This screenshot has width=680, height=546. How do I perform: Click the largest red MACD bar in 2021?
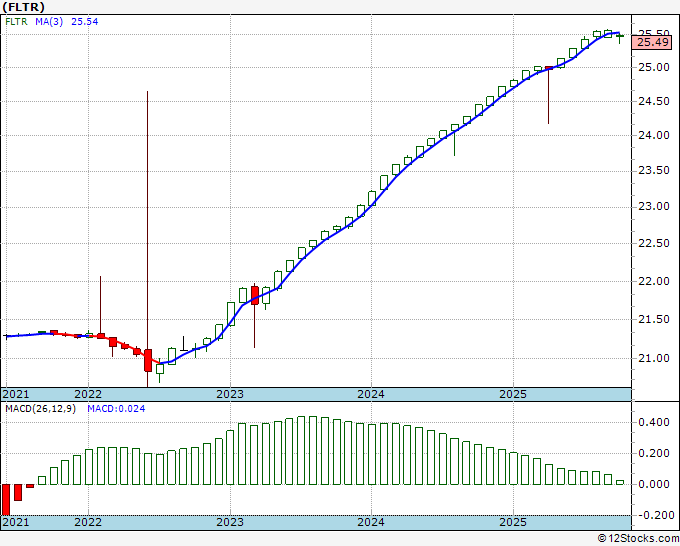point(6,499)
